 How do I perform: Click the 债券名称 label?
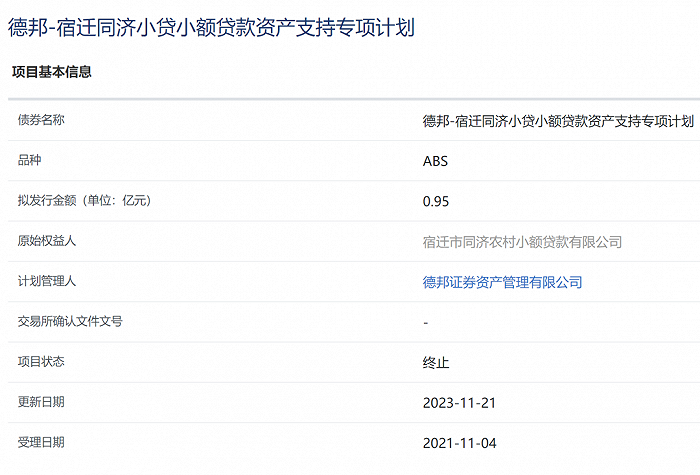click(41, 120)
